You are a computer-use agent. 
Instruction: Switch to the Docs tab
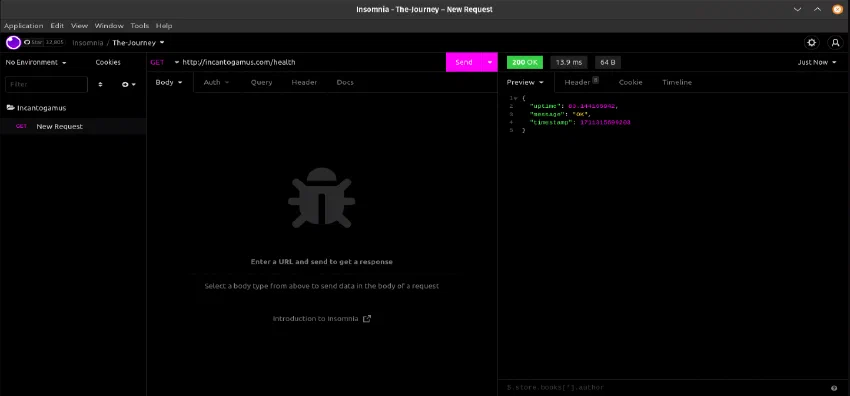pyautogui.click(x=345, y=82)
